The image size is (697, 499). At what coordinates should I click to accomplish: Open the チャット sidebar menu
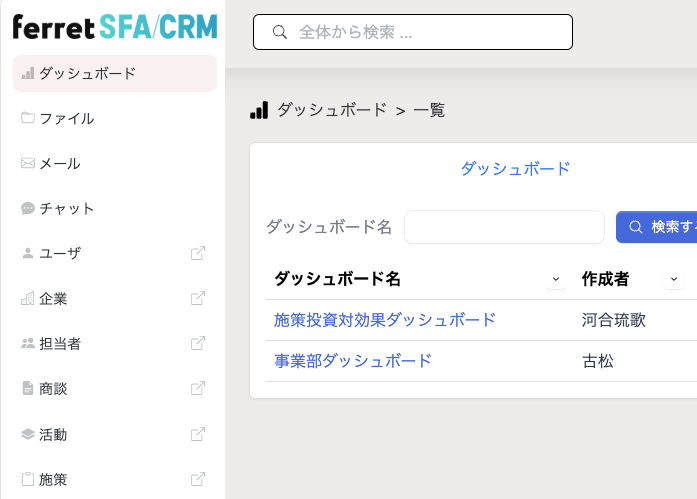pyautogui.click(x=115, y=208)
